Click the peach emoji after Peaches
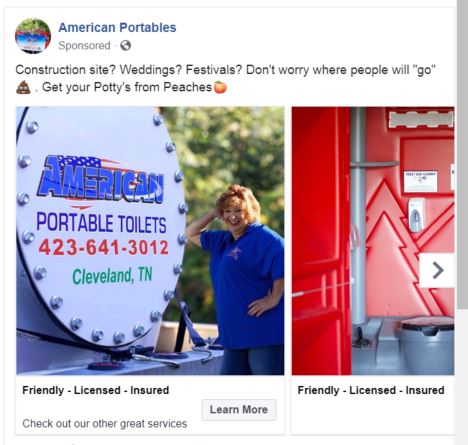The image size is (468, 445). click(220, 87)
